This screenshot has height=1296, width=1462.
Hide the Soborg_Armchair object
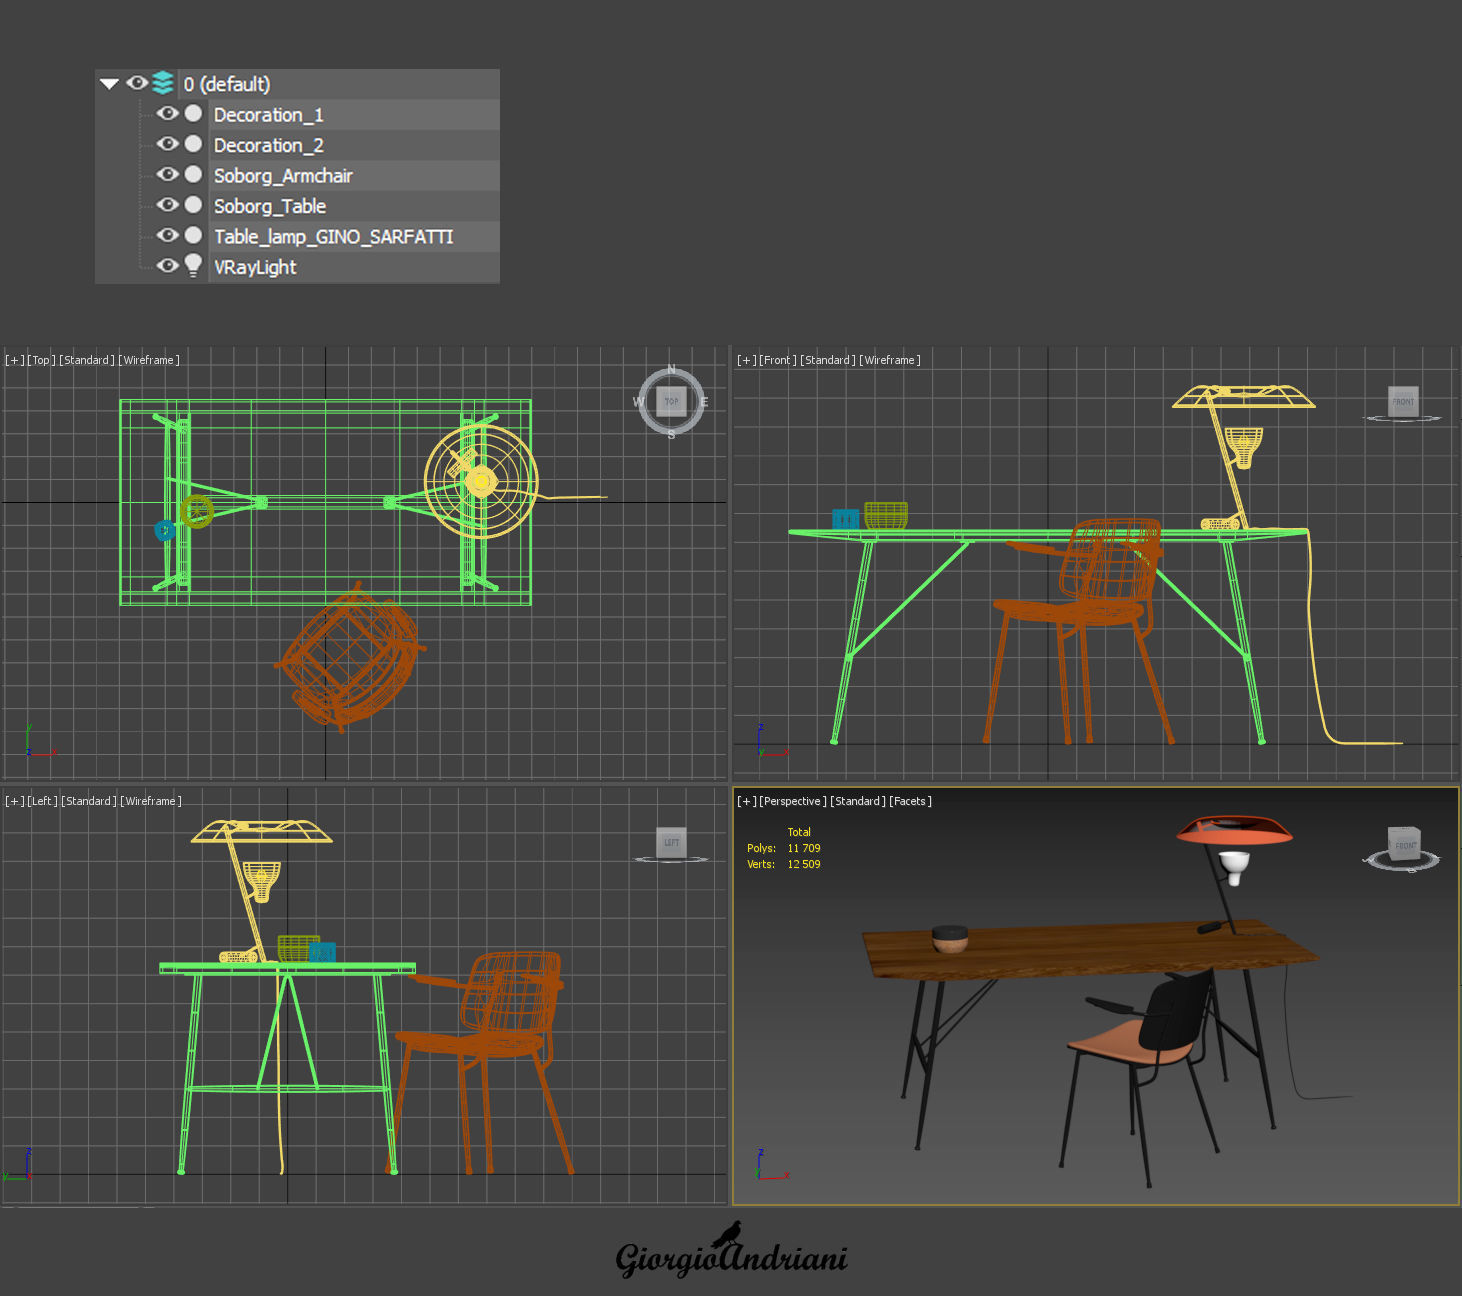point(168,175)
